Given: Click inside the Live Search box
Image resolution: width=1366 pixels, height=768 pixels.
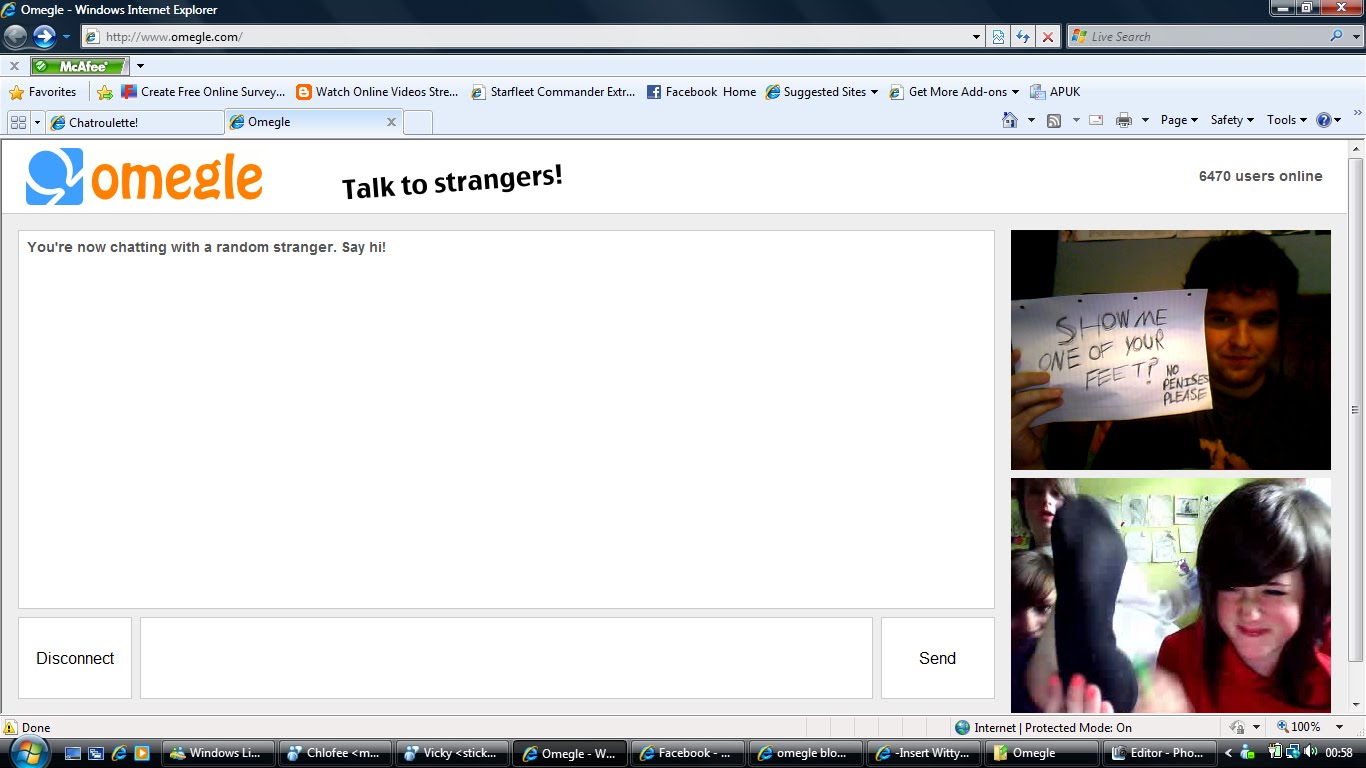Looking at the screenshot, I should pyautogui.click(x=1197, y=37).
